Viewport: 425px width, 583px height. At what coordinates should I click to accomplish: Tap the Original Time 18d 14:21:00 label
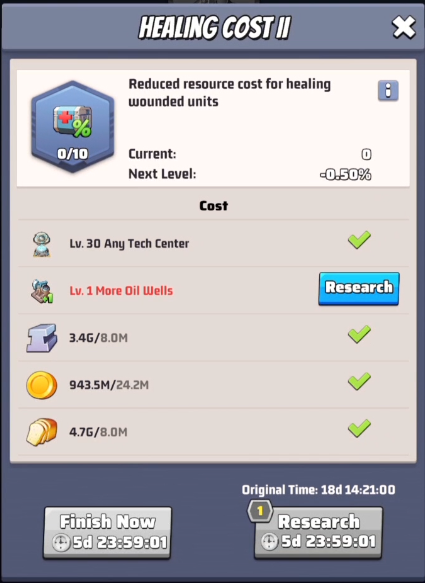point(318,490)
